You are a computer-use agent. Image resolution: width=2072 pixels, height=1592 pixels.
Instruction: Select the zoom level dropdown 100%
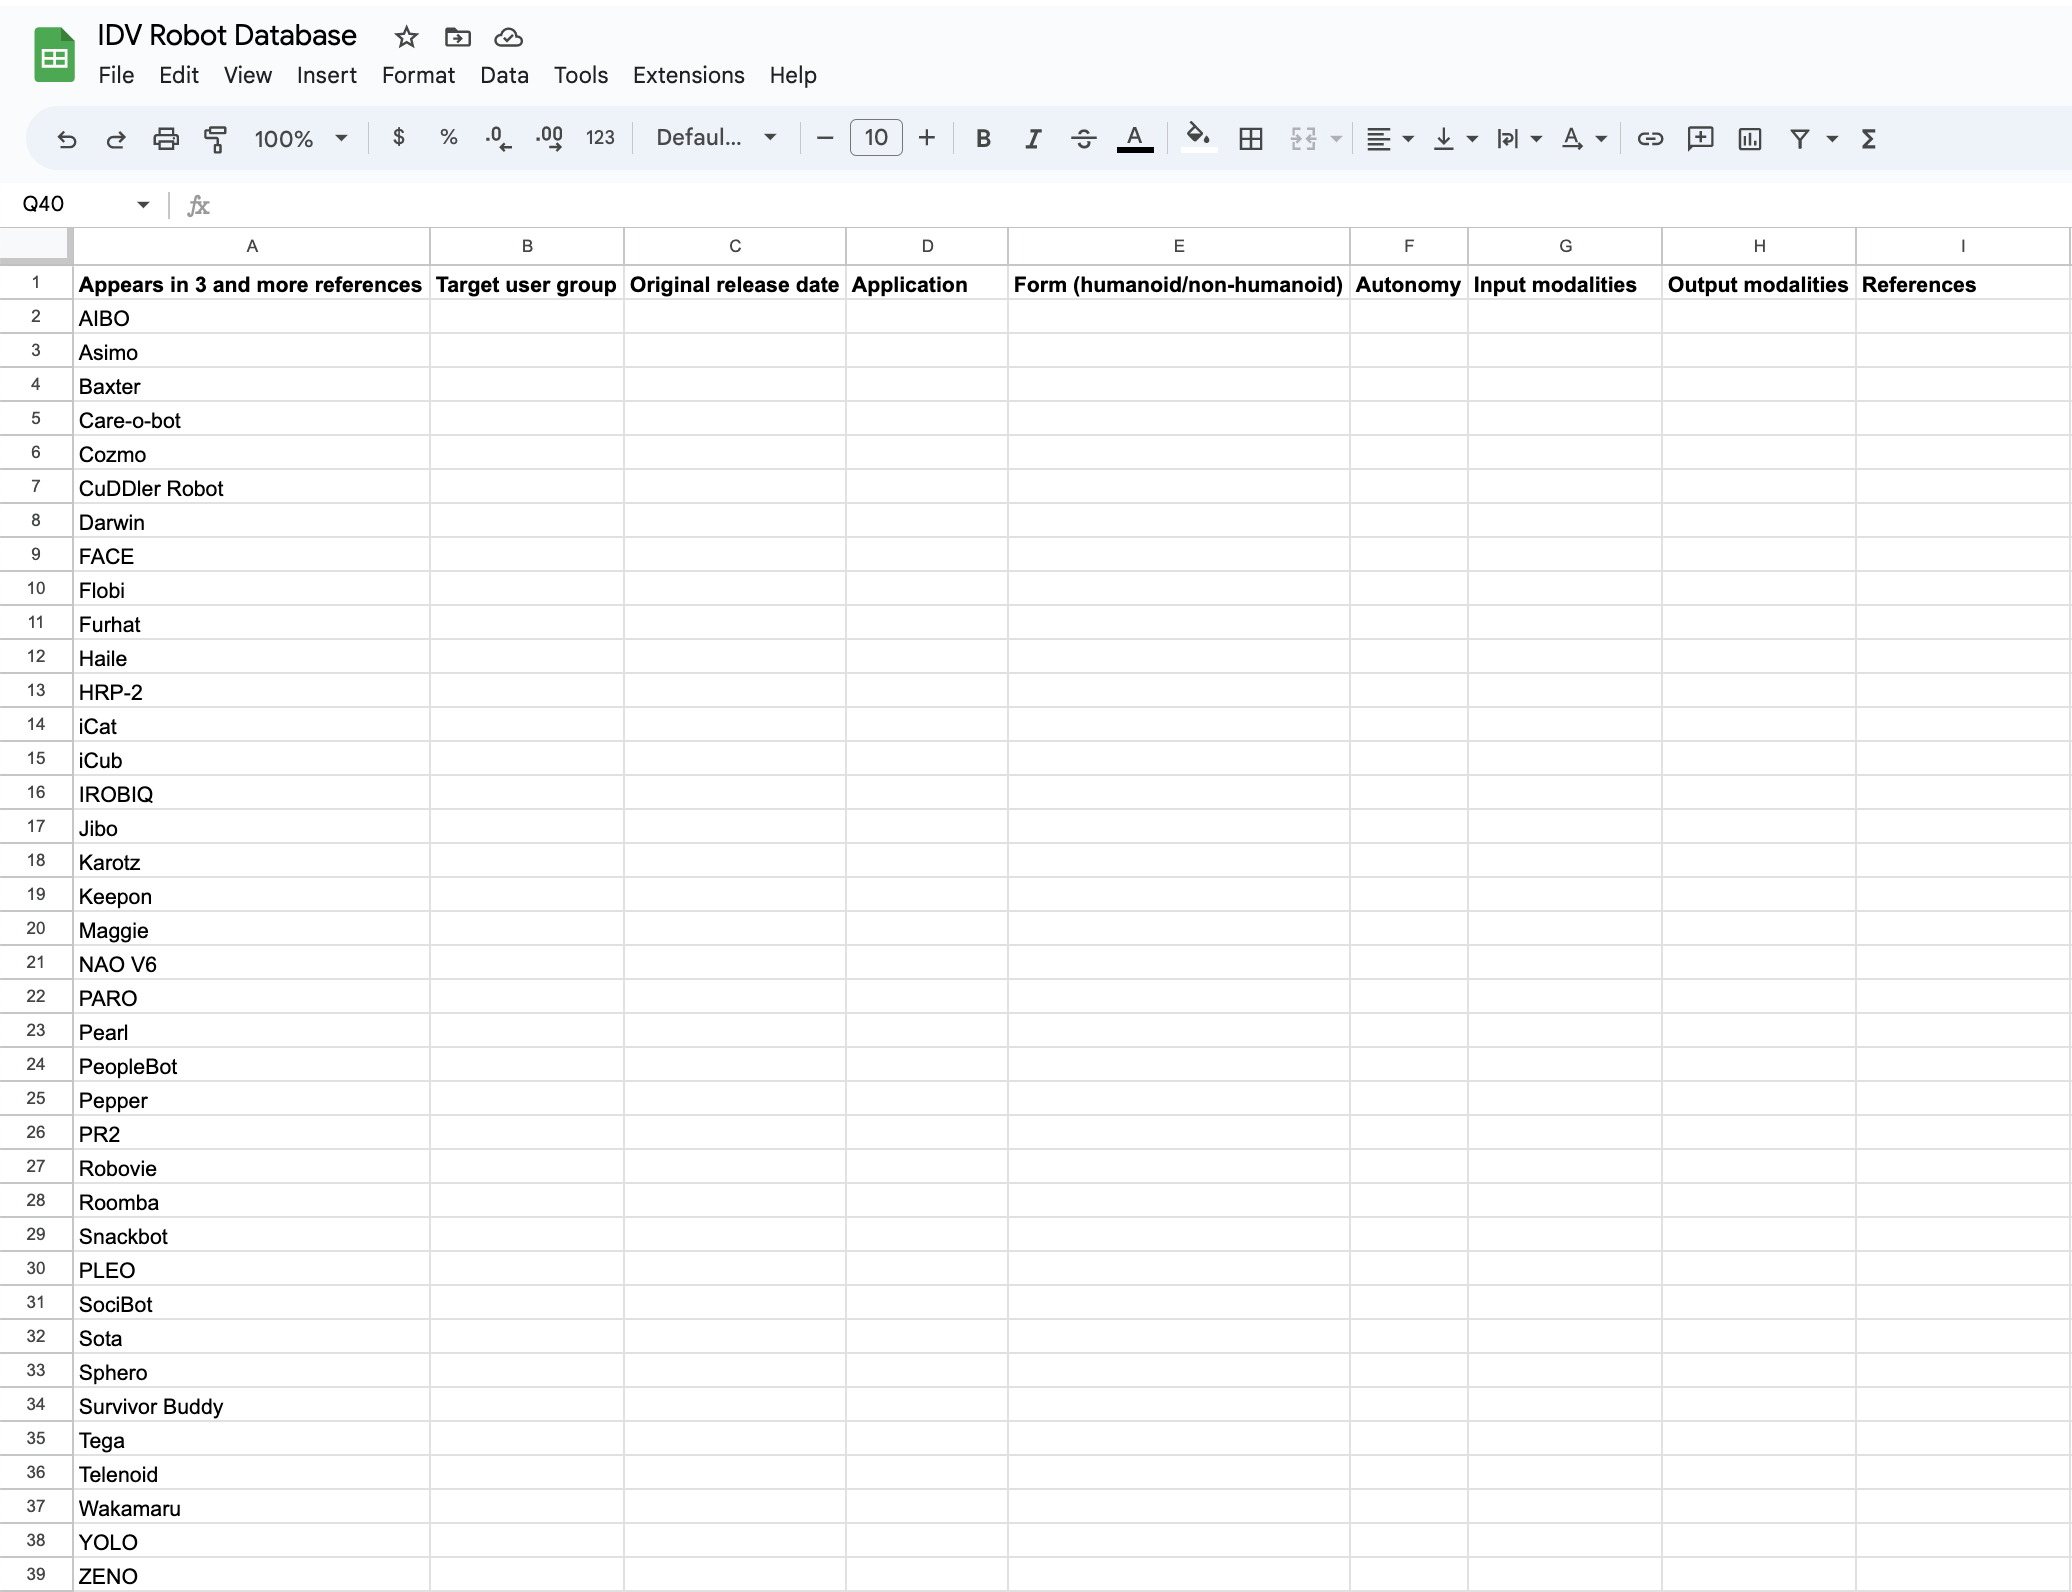pos(298,137)
